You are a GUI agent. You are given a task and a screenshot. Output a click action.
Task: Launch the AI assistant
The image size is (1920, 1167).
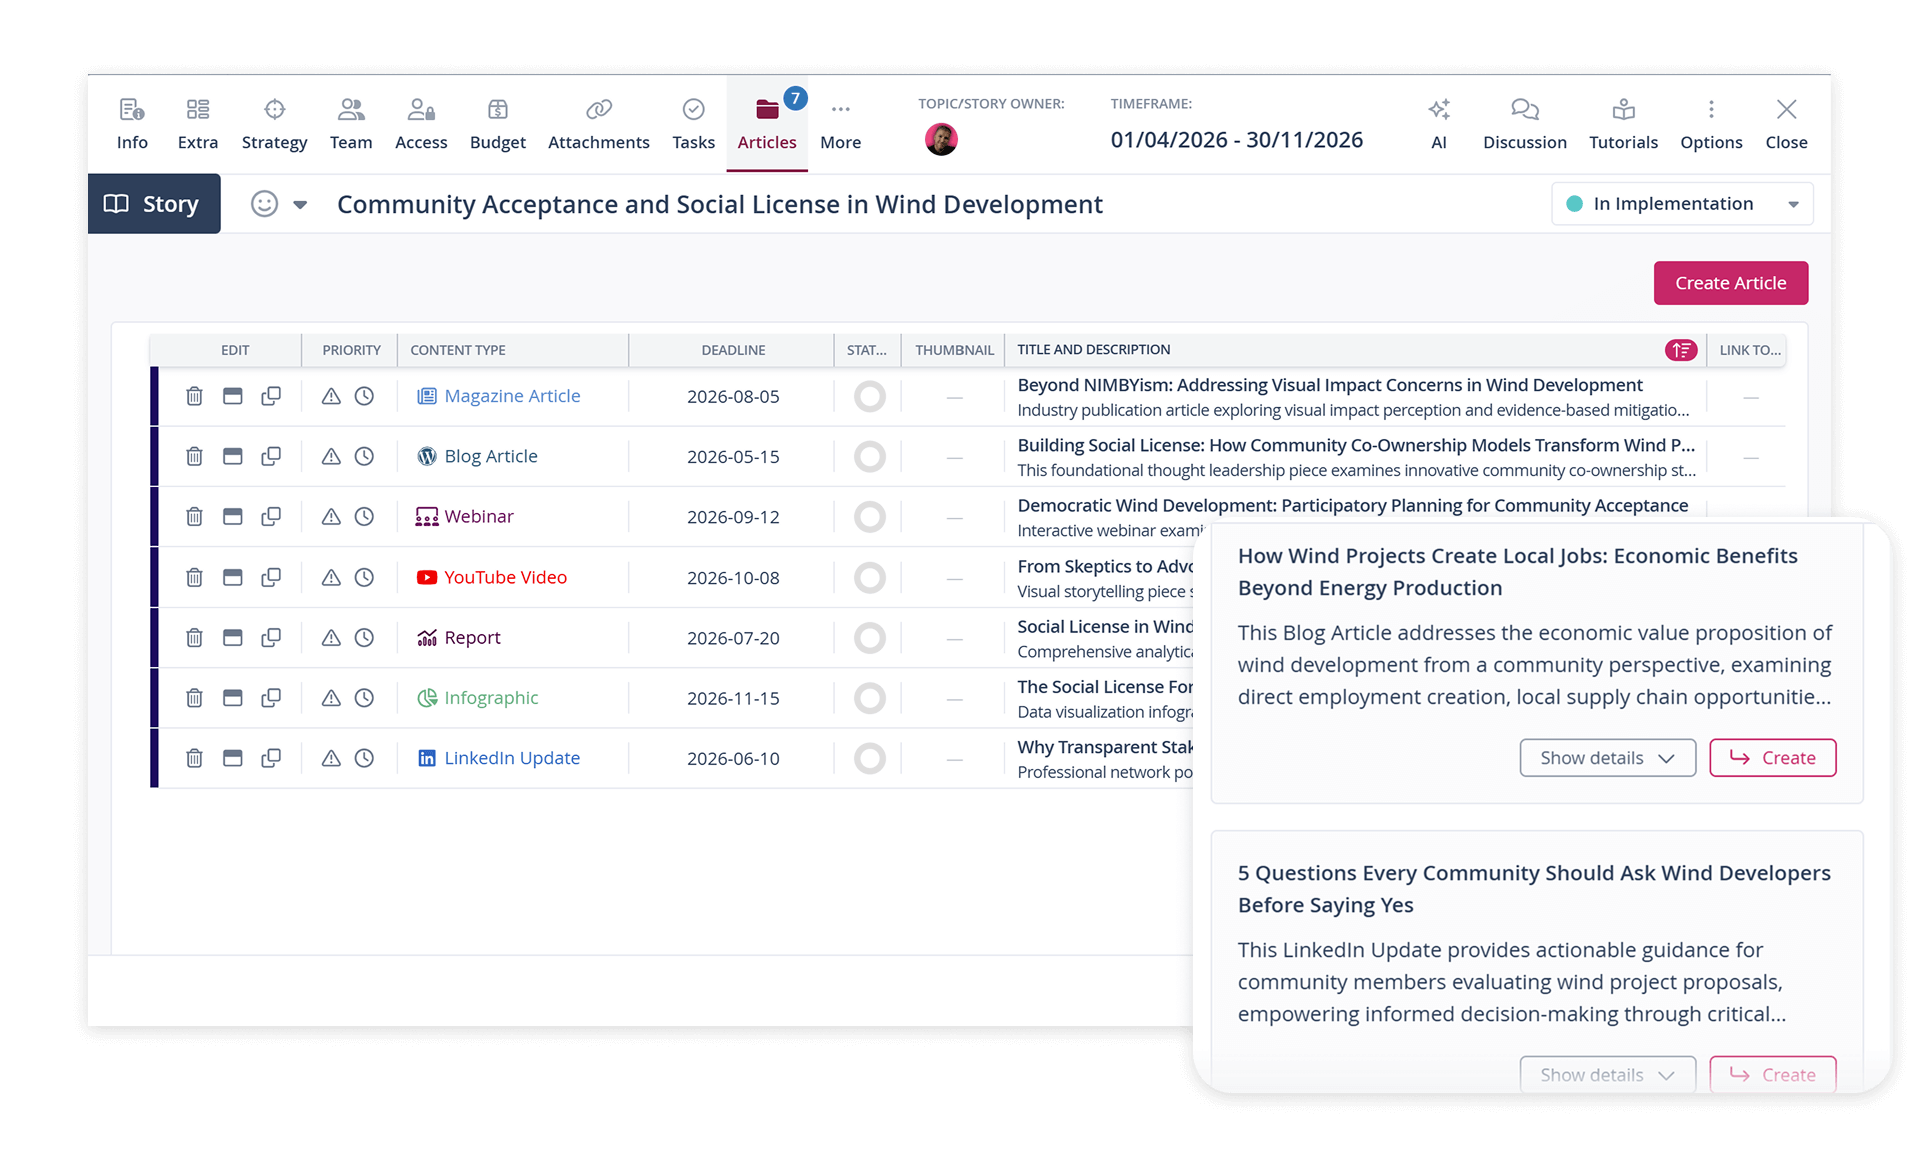coord(1438,122)
